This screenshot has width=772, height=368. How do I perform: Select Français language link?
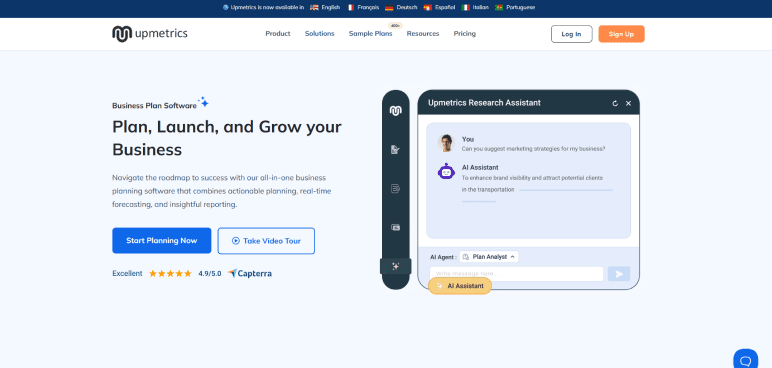363,7
